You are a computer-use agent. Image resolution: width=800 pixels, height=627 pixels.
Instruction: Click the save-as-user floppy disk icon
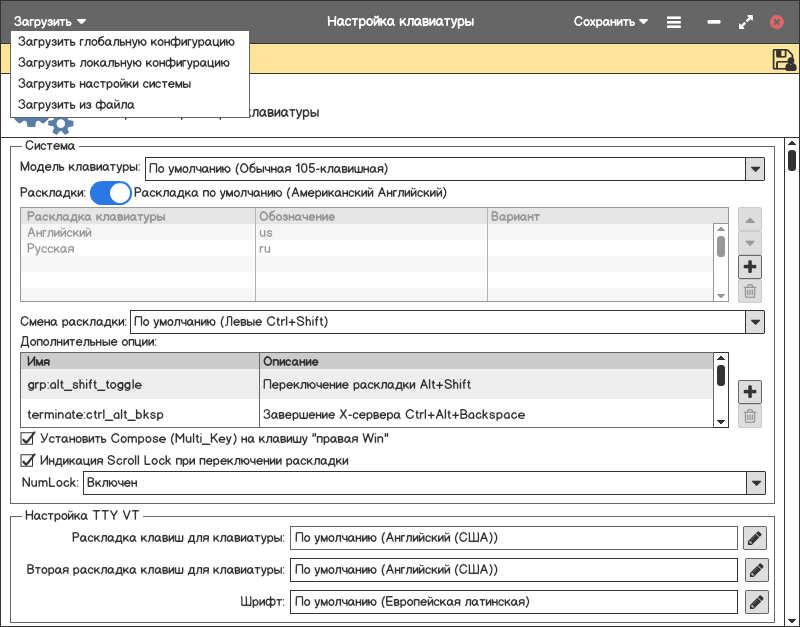tap(783, 60)
